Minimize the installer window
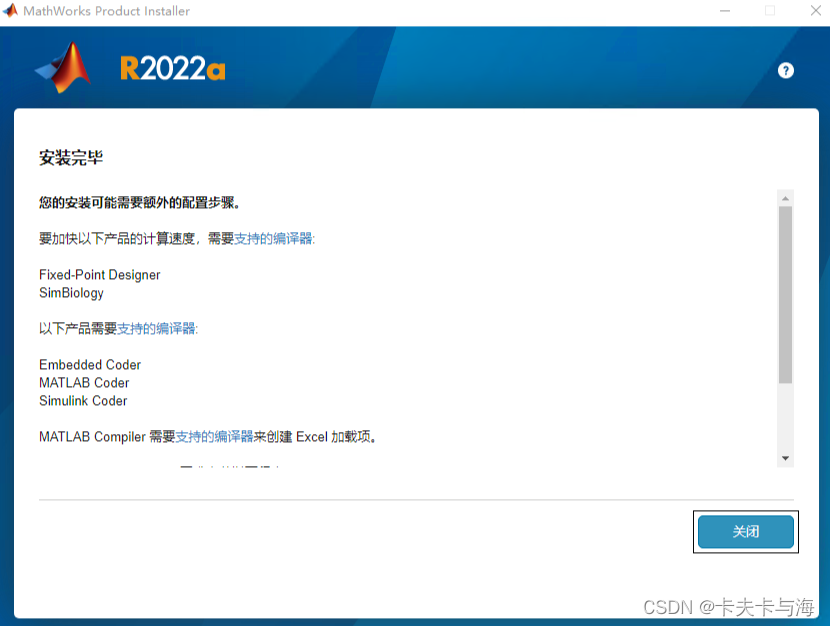830x626 pixels. point(725,11)
